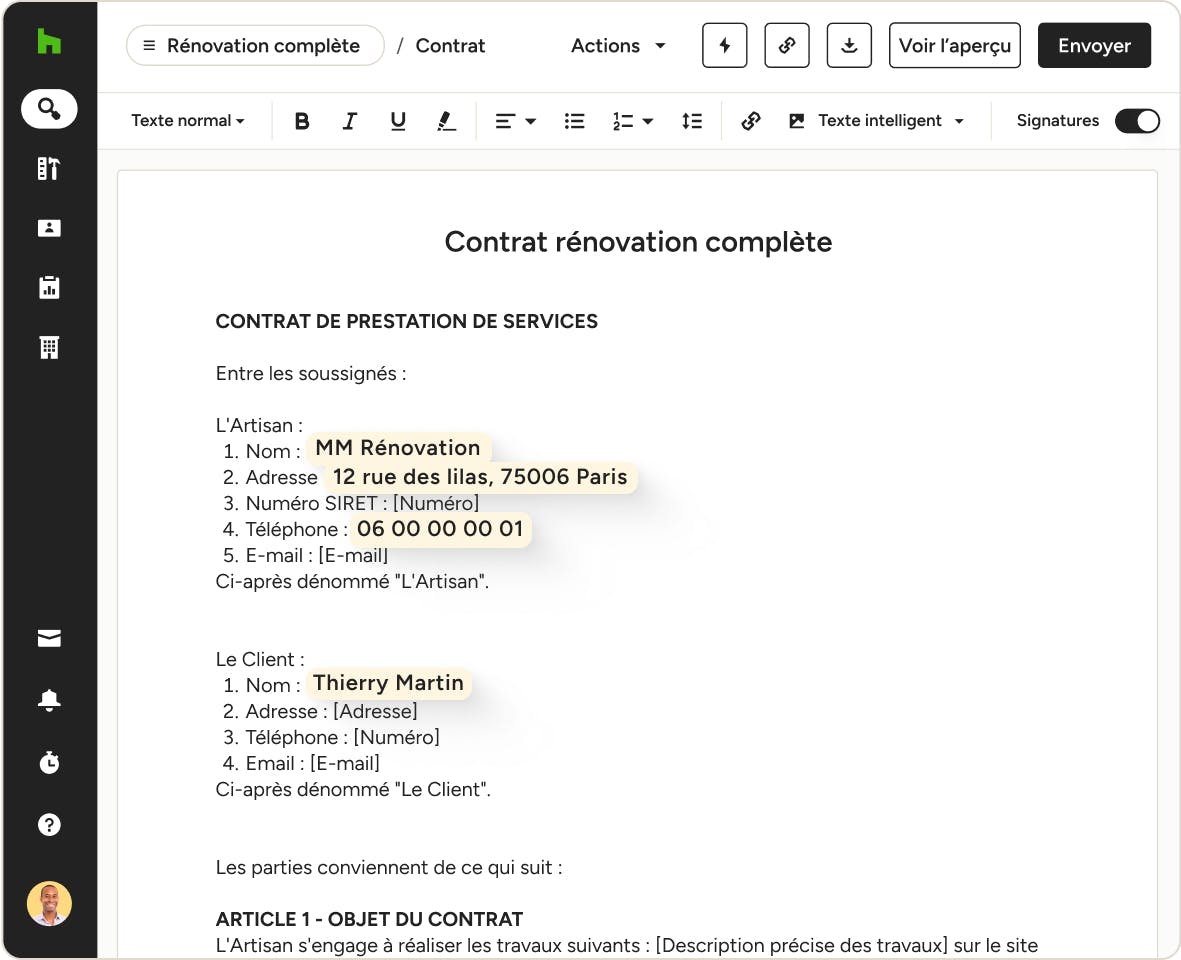Toggle the Signatures switch off
Screen dimensions: 1181x960
[x=1137, y=121]
